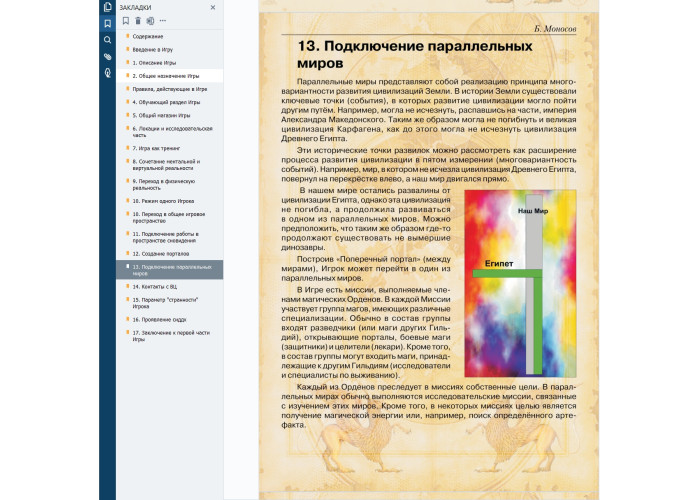The height and width of the screenshot is (500, 700).
Task: Click the expand bookmarks icon next to trash
Action: point(150,20)
